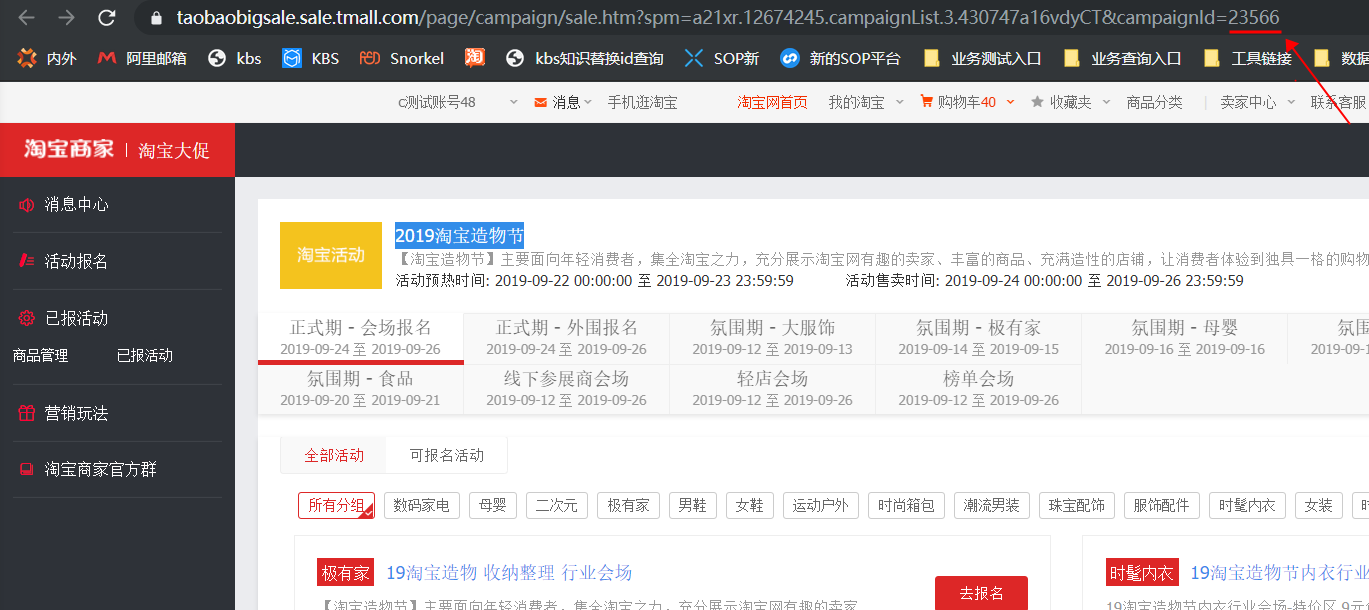The width and height of the screenshot is (1369, 610).
Task: Click the browser back arrow
Action: point(27,18)
